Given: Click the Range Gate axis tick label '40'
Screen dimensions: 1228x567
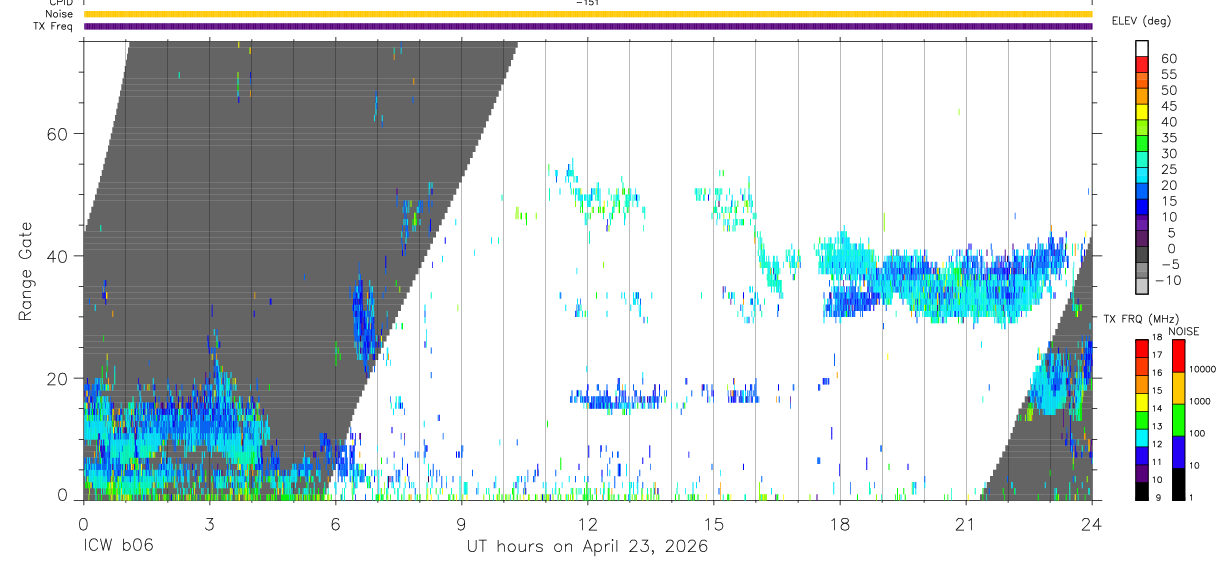Looking at the screenshot, I should pyautogui.click(x=59, y=256).
